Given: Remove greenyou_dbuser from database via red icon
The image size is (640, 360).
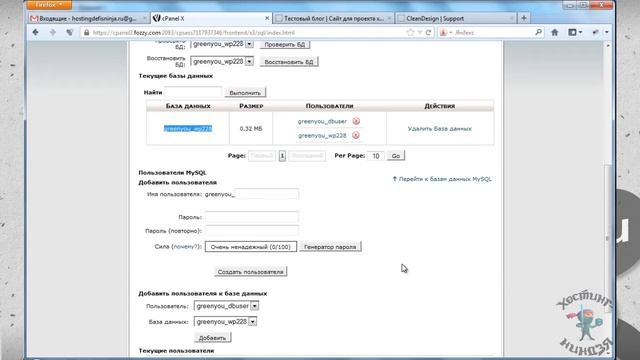Looking at the screenshot, I should pyautogui.click(x=356, y=121).
